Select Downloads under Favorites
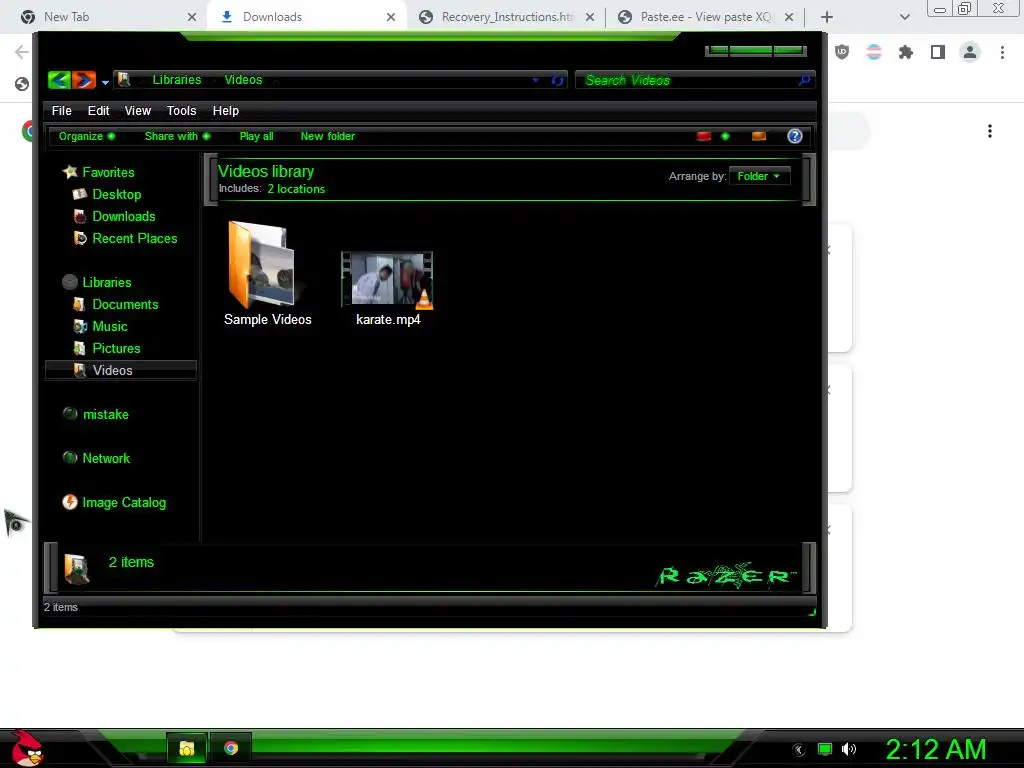This screenshot has height=768, width=1024. (x=123, y=216)
